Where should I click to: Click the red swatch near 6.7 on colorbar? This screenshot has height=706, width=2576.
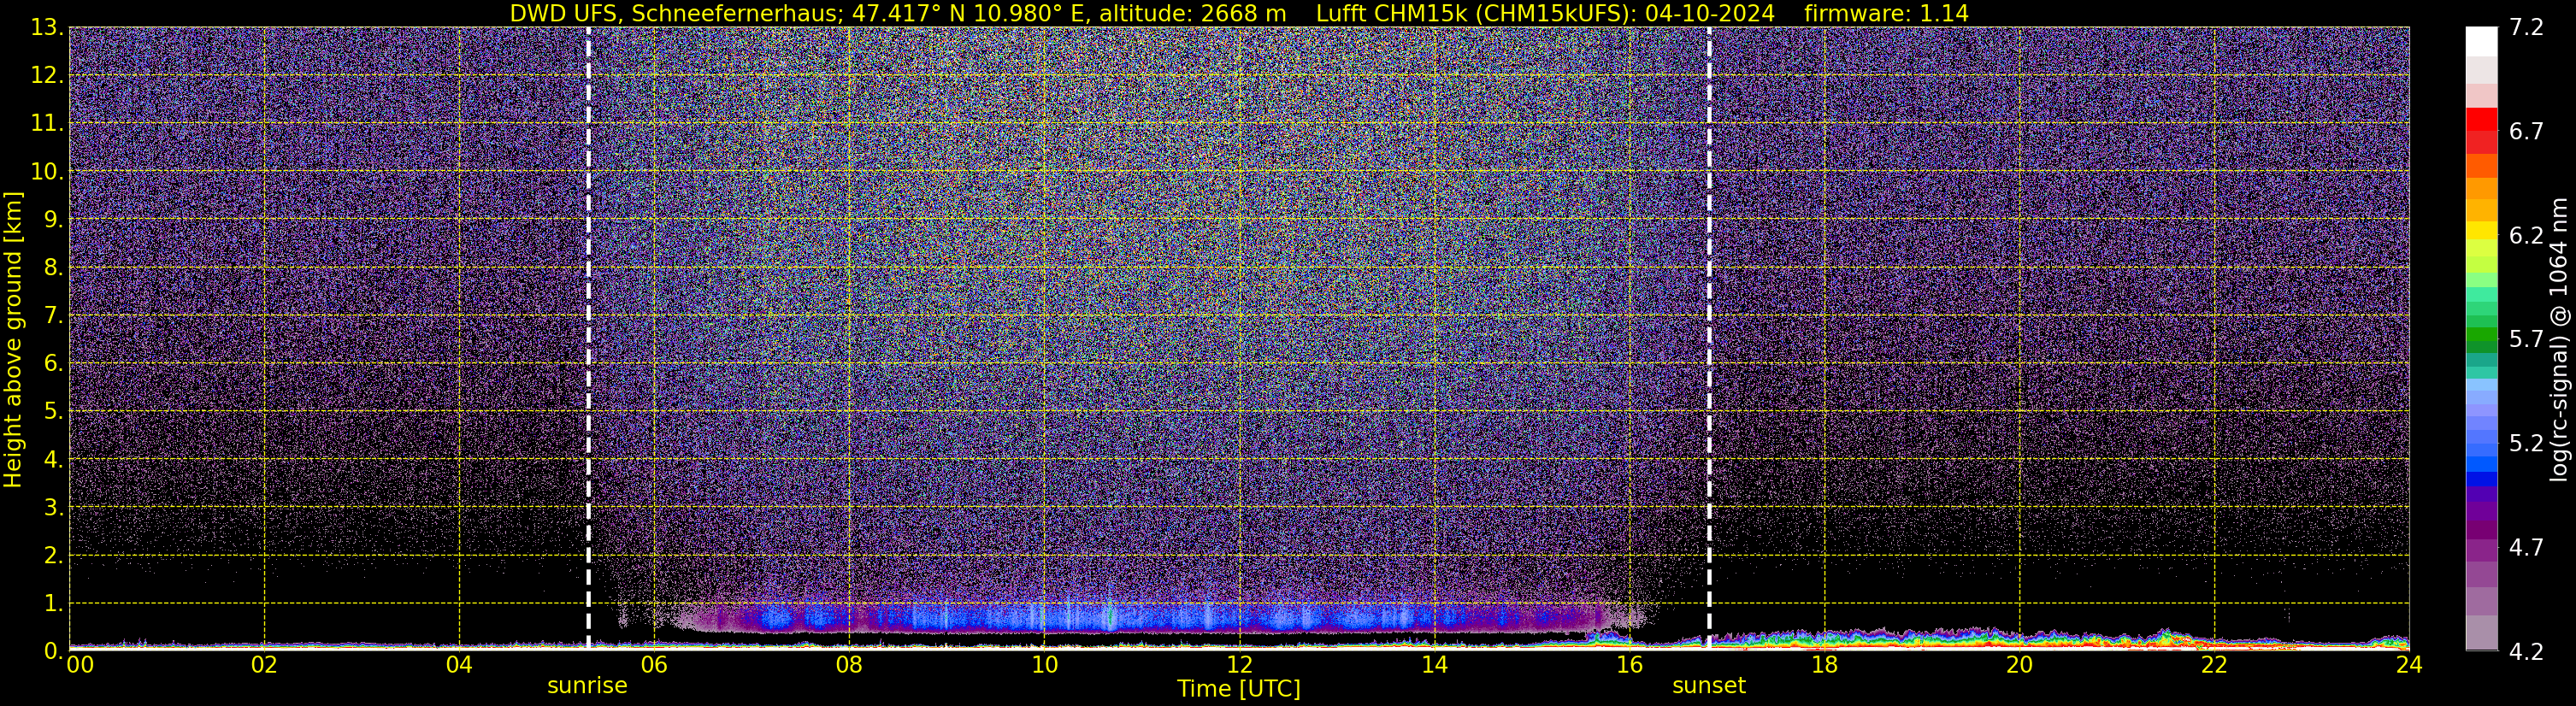coord(2481,119)
